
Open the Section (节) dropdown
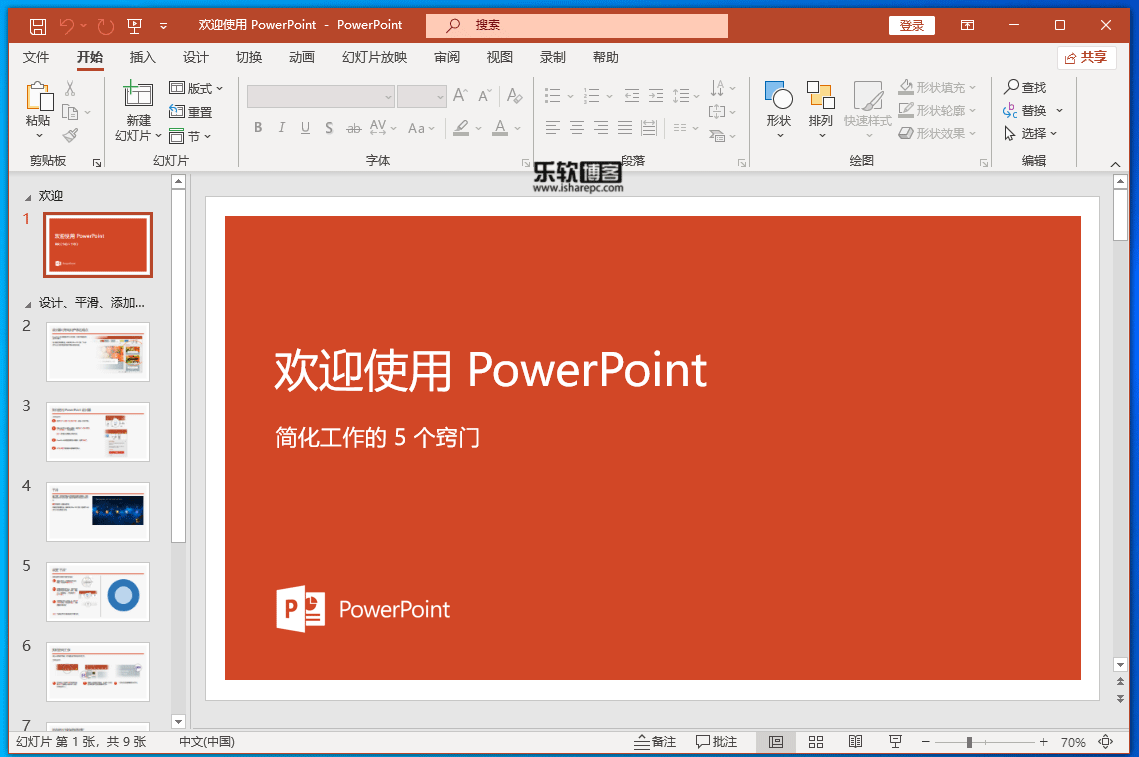pos(190,136)
